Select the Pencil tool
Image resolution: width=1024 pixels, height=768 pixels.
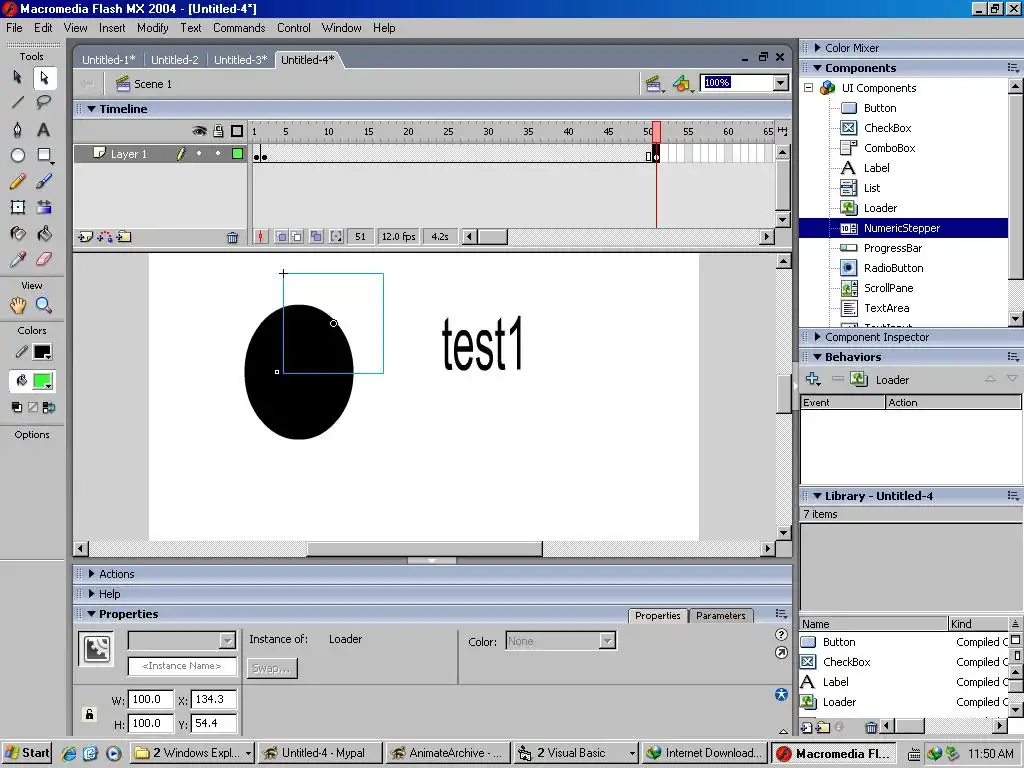click(18, 181)
